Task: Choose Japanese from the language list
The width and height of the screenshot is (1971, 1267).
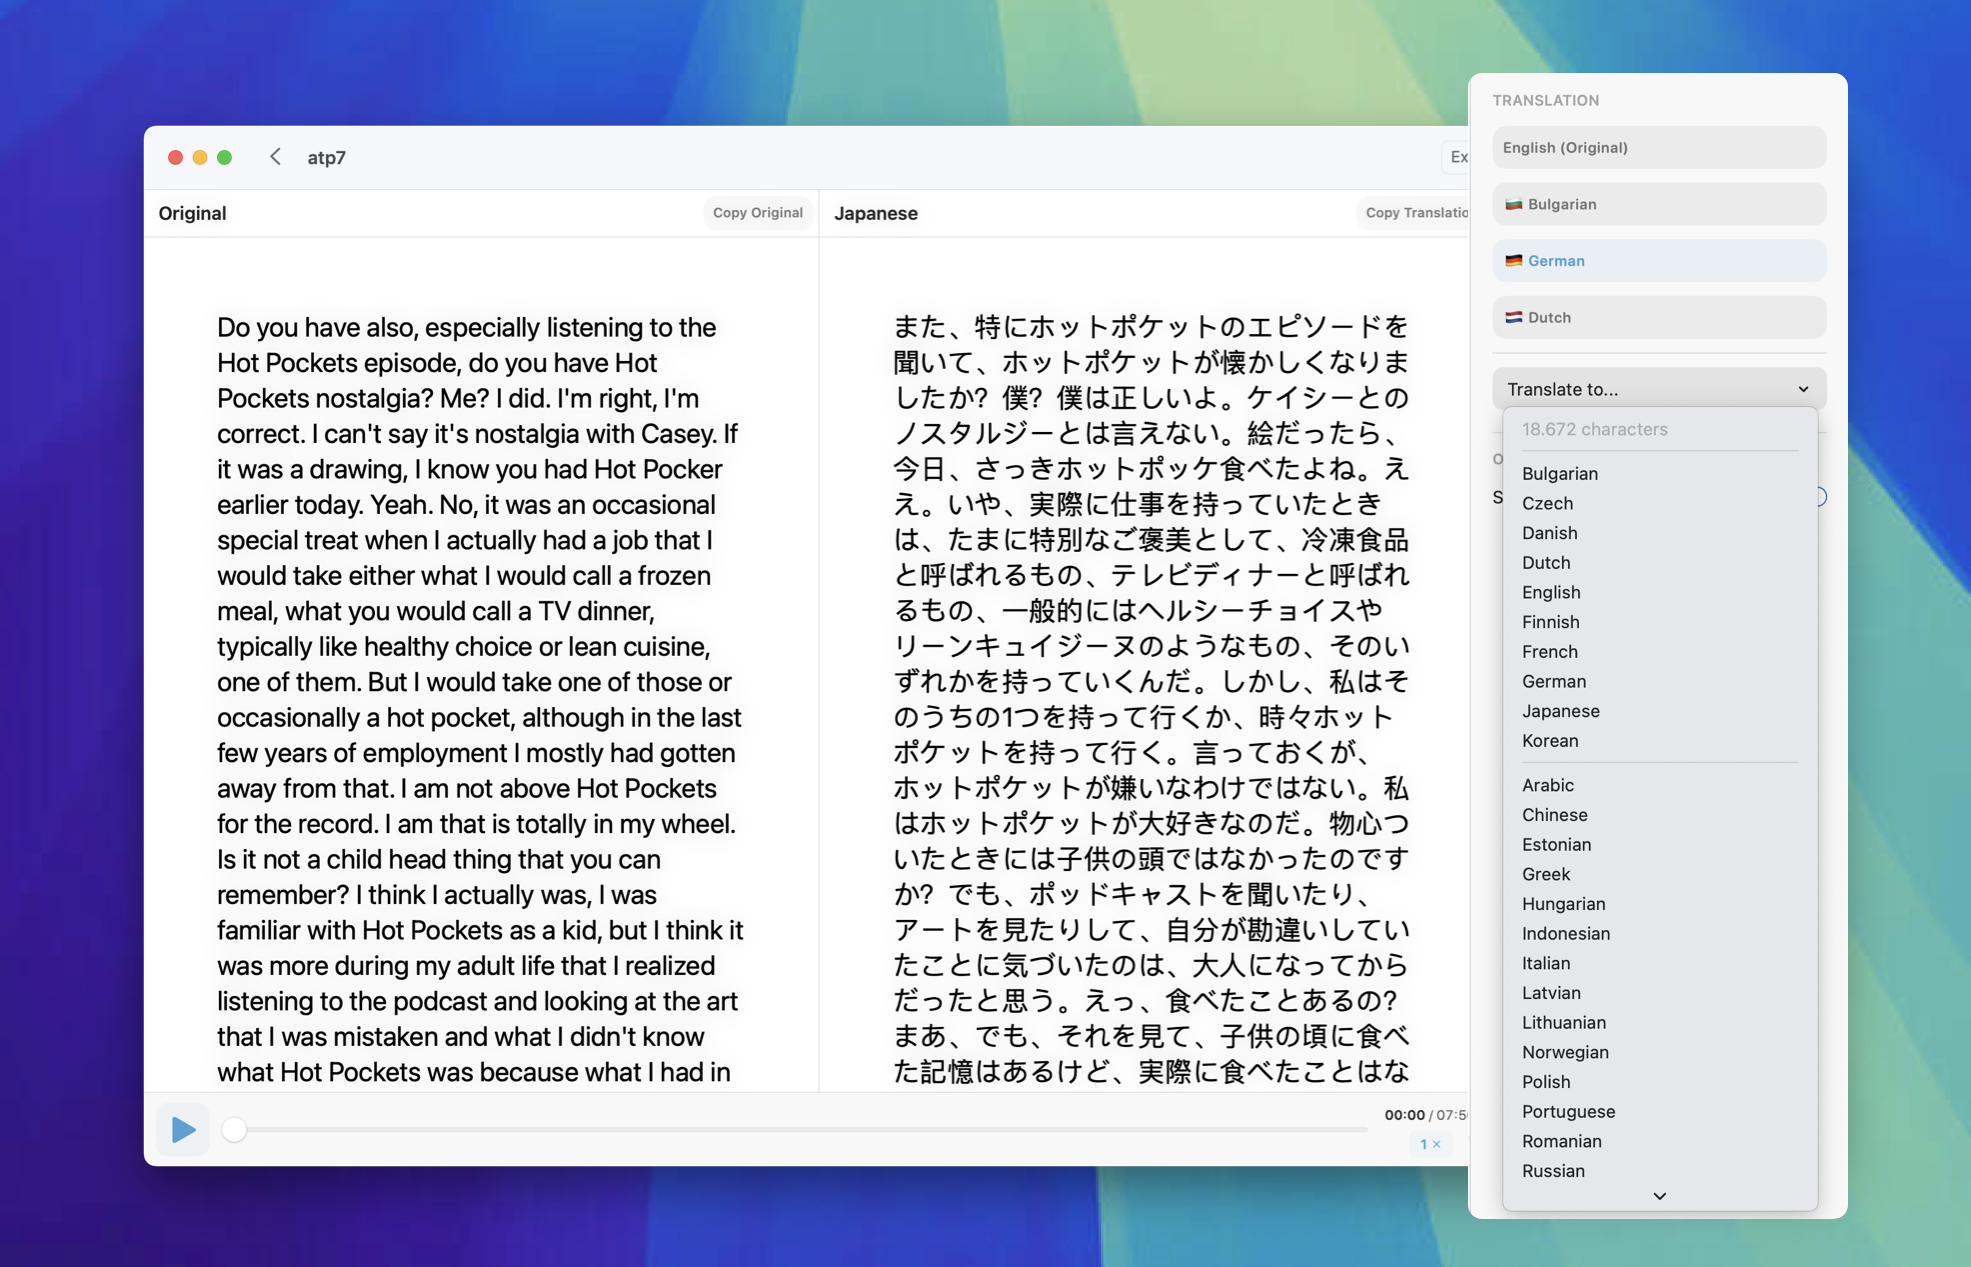Action: coord(1659,711)
